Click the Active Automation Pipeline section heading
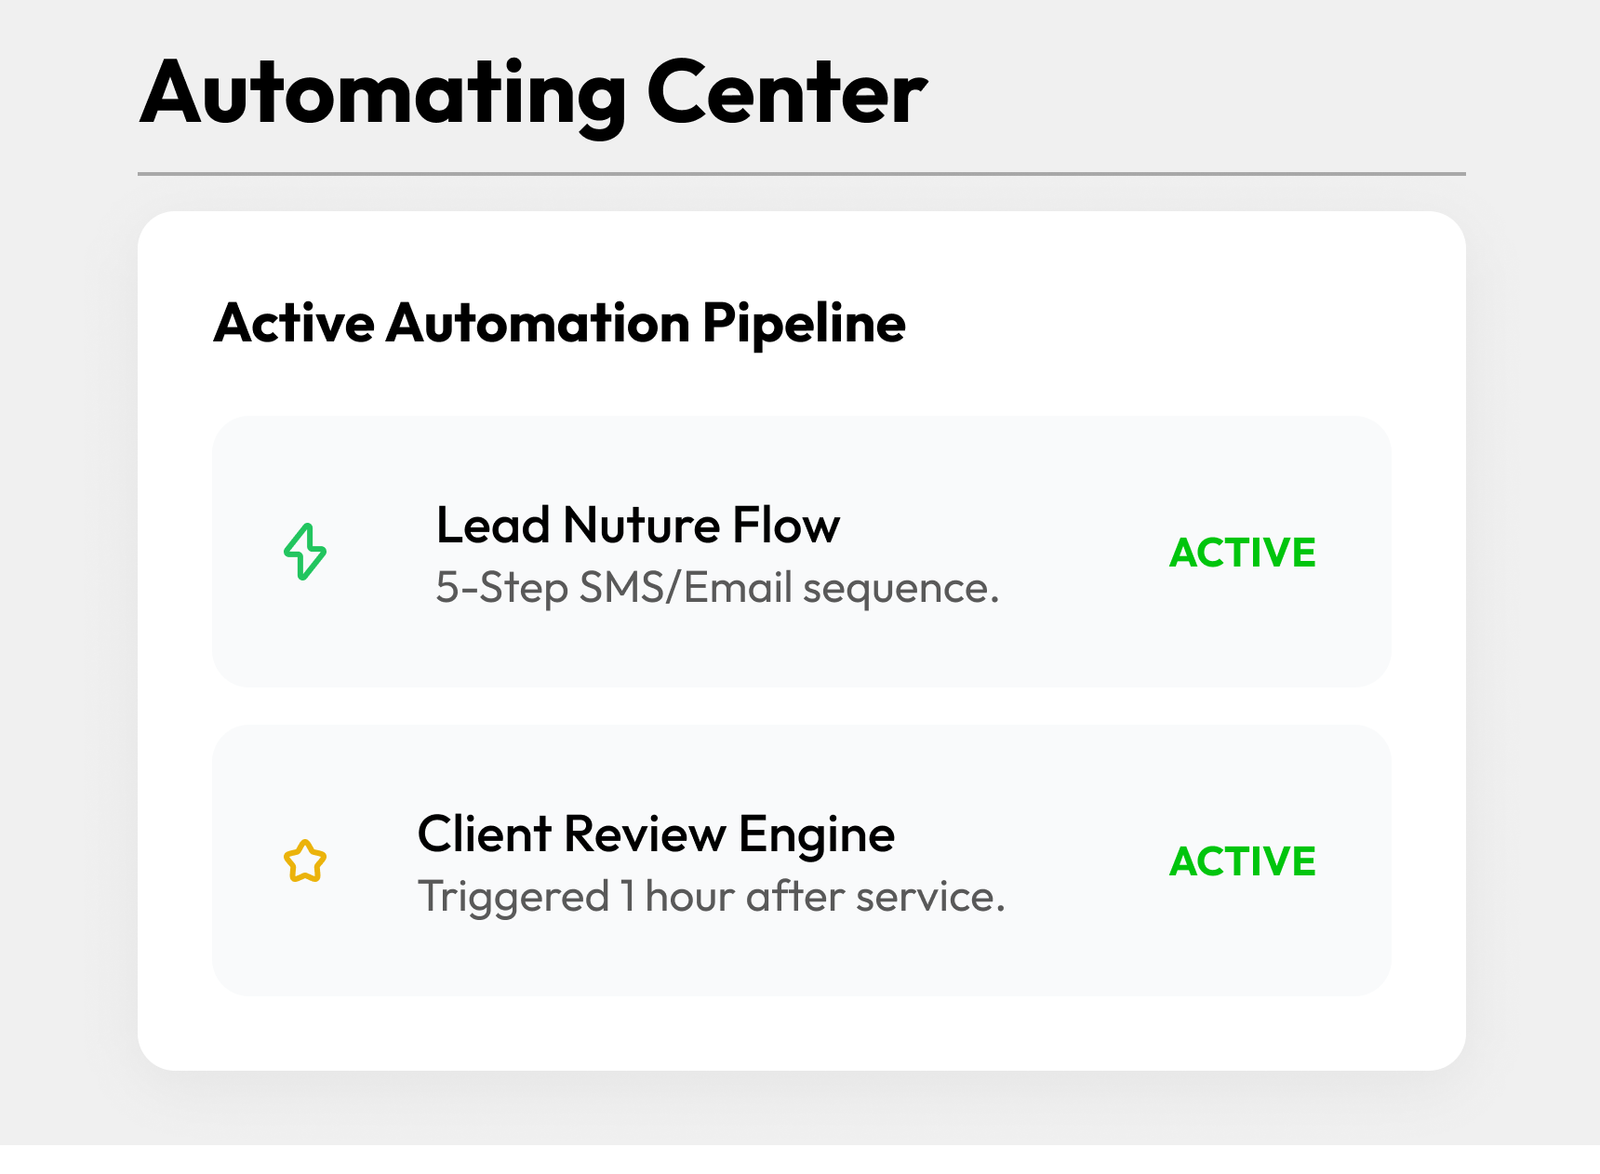This screenshot has height=1174, width=1600. point(559,324)
